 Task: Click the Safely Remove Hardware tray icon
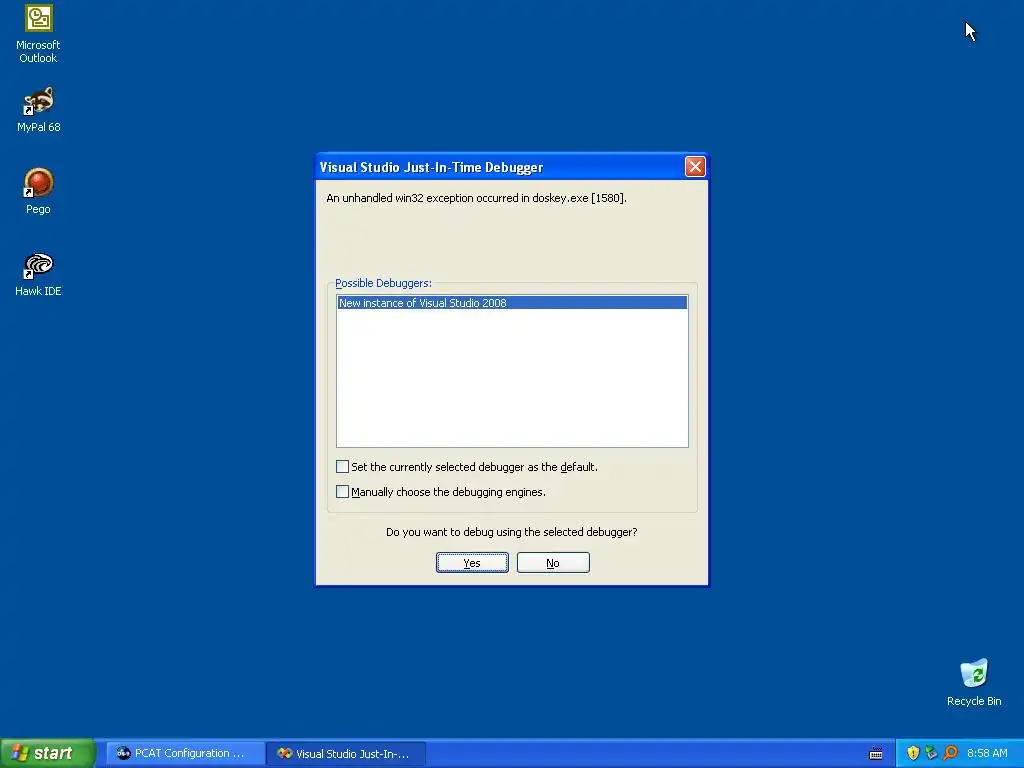tap(931, 753)
